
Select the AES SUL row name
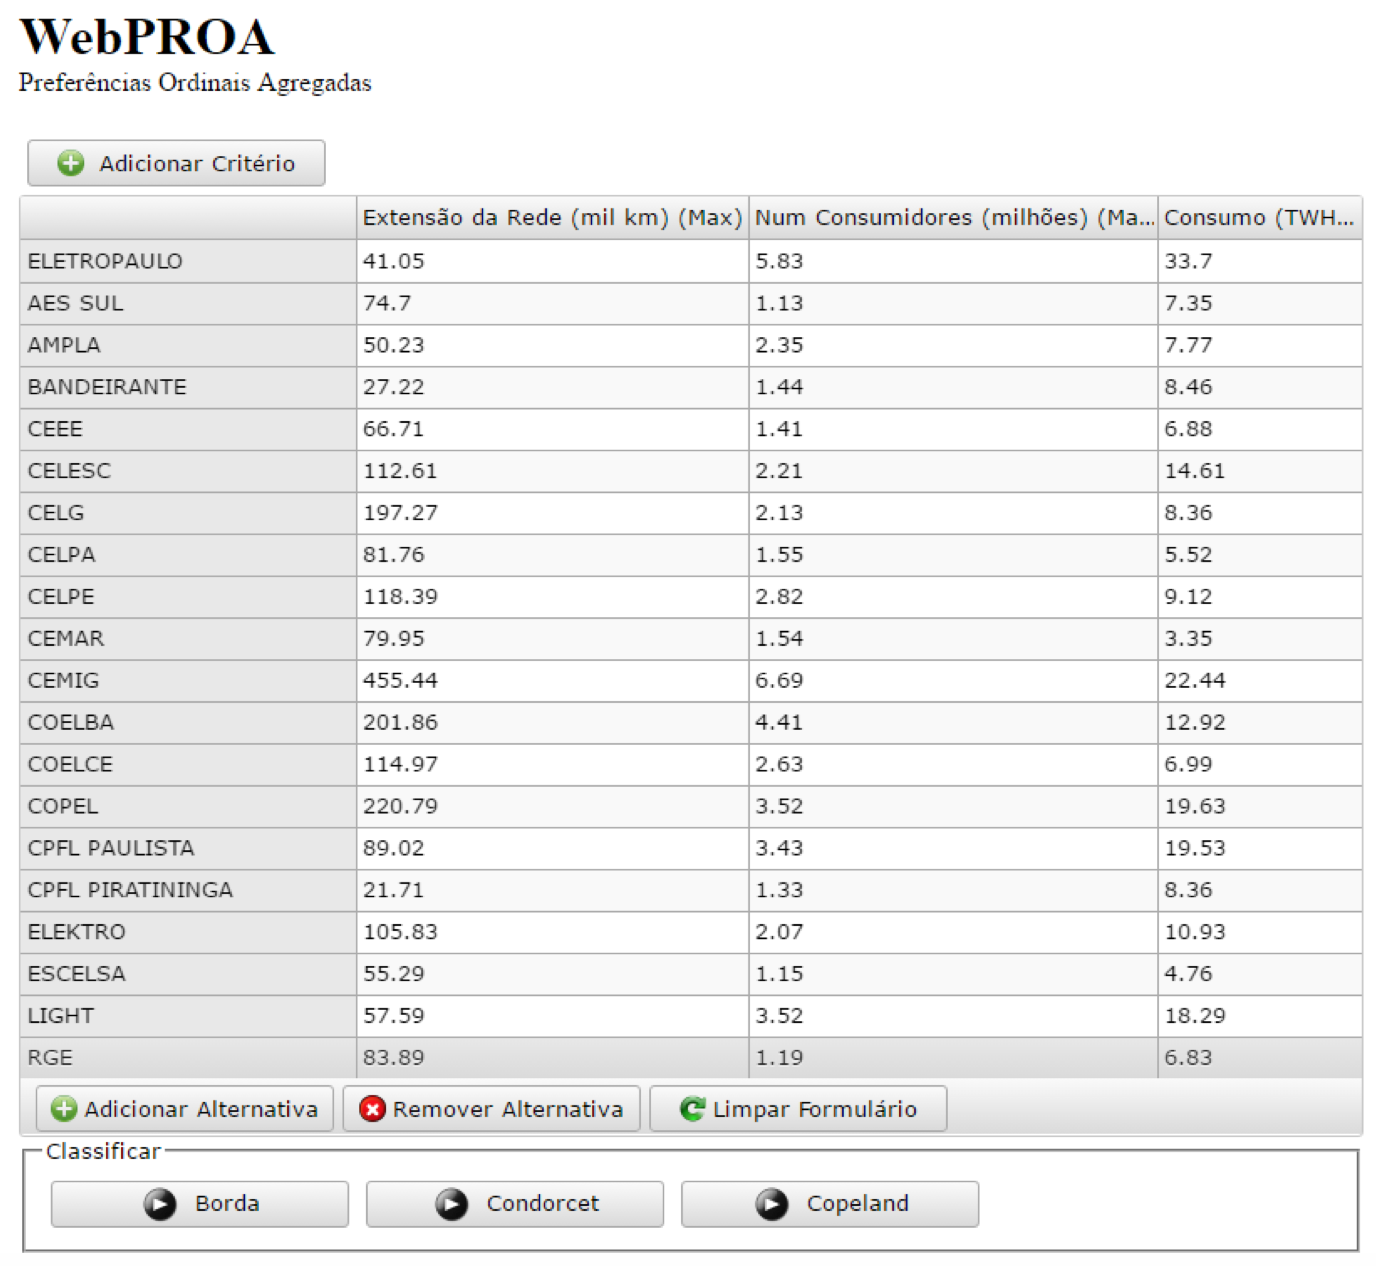tap(76, 303)
